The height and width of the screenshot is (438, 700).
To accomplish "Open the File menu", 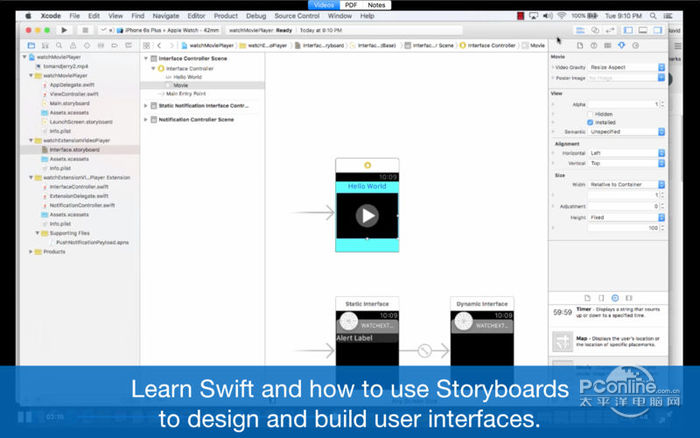I will pos(75,16).
